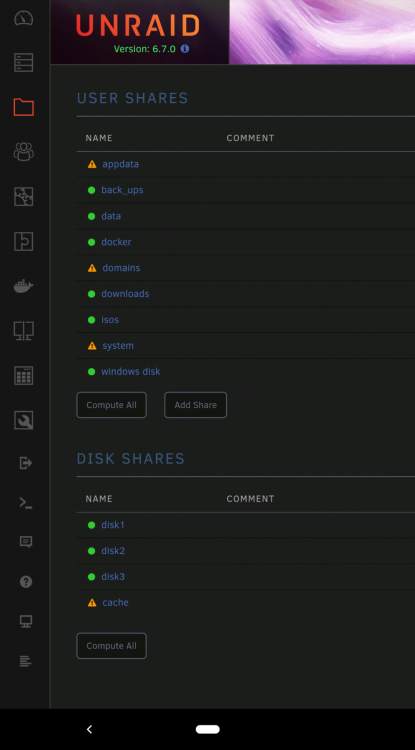Open the Apps icon below Plugins

point(23,241)
